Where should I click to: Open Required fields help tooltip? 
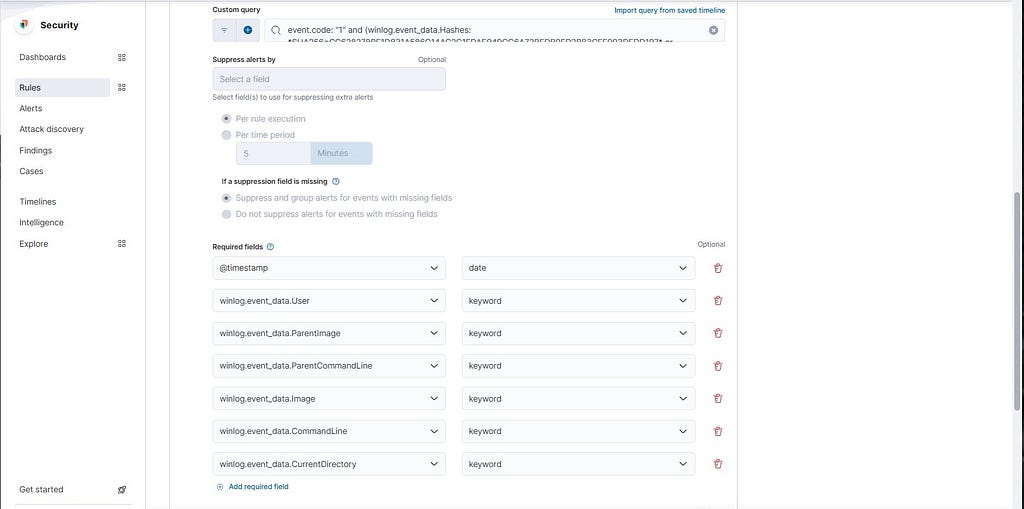coord(270,247)
